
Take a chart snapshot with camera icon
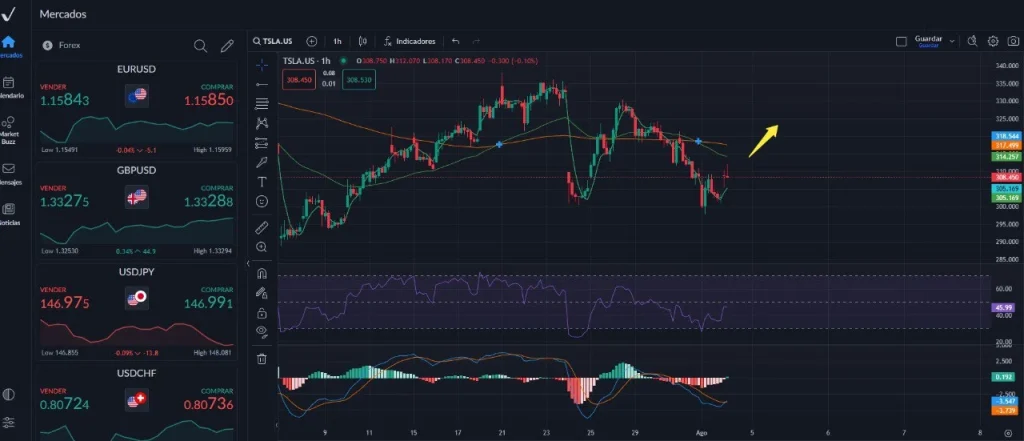(1012, 41)
